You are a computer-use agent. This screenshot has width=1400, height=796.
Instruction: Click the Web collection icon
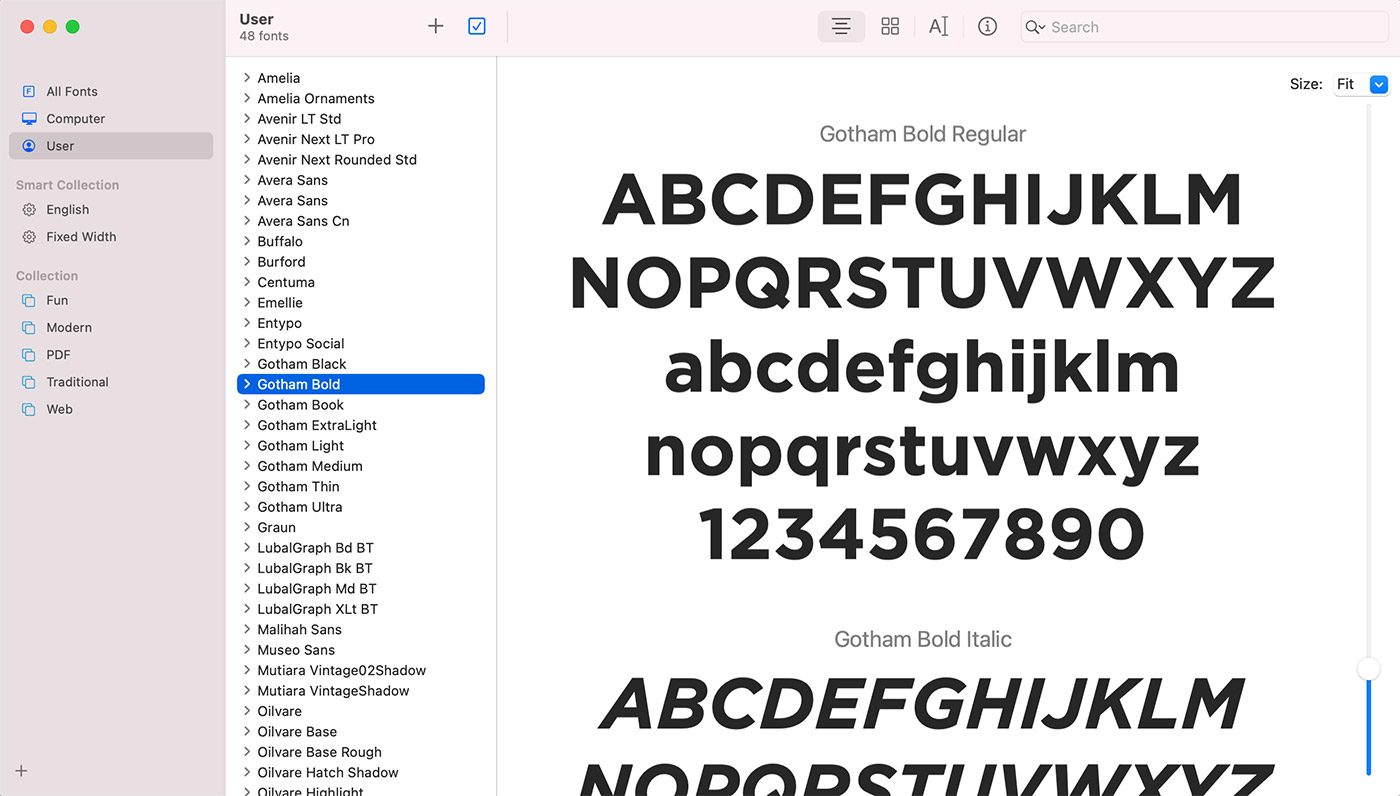(x=29, y=409)
